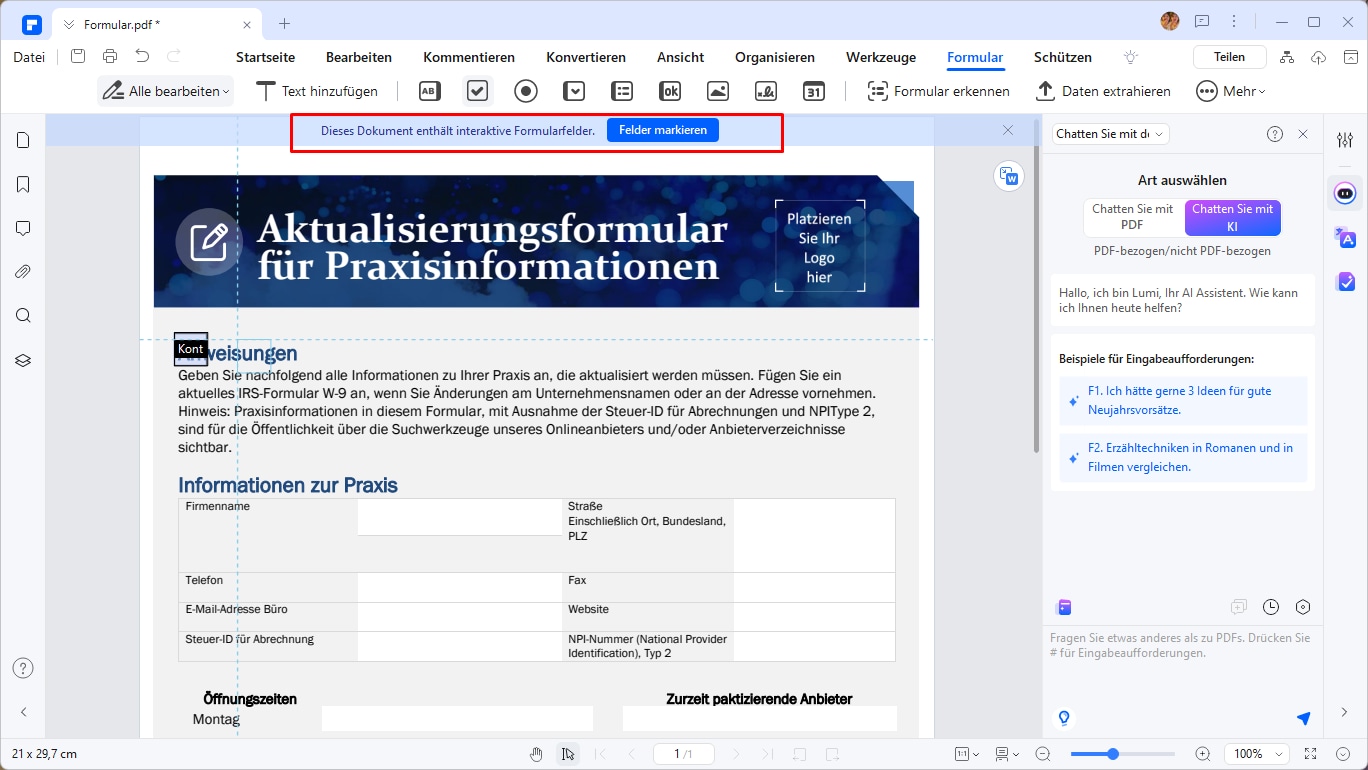1368x770 pixels.
Task: Click the Firmenname form input field
Action: tap(460, 517)
